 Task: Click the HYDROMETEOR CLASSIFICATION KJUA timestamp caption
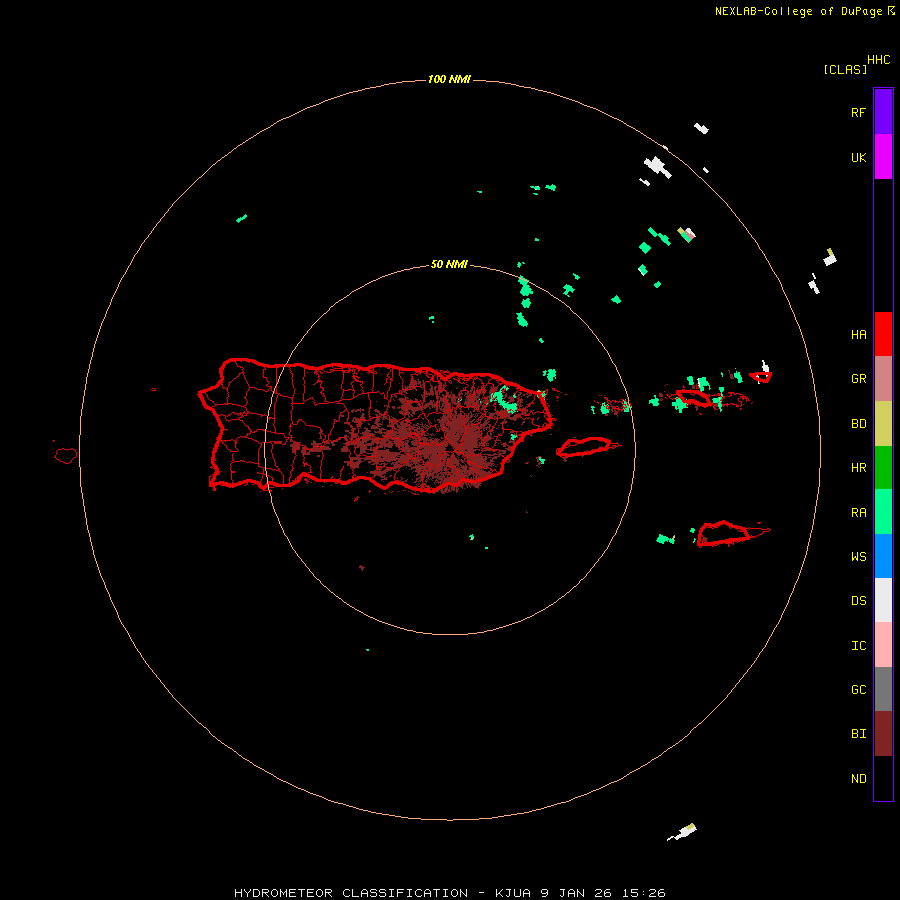(x=449, y=893)
